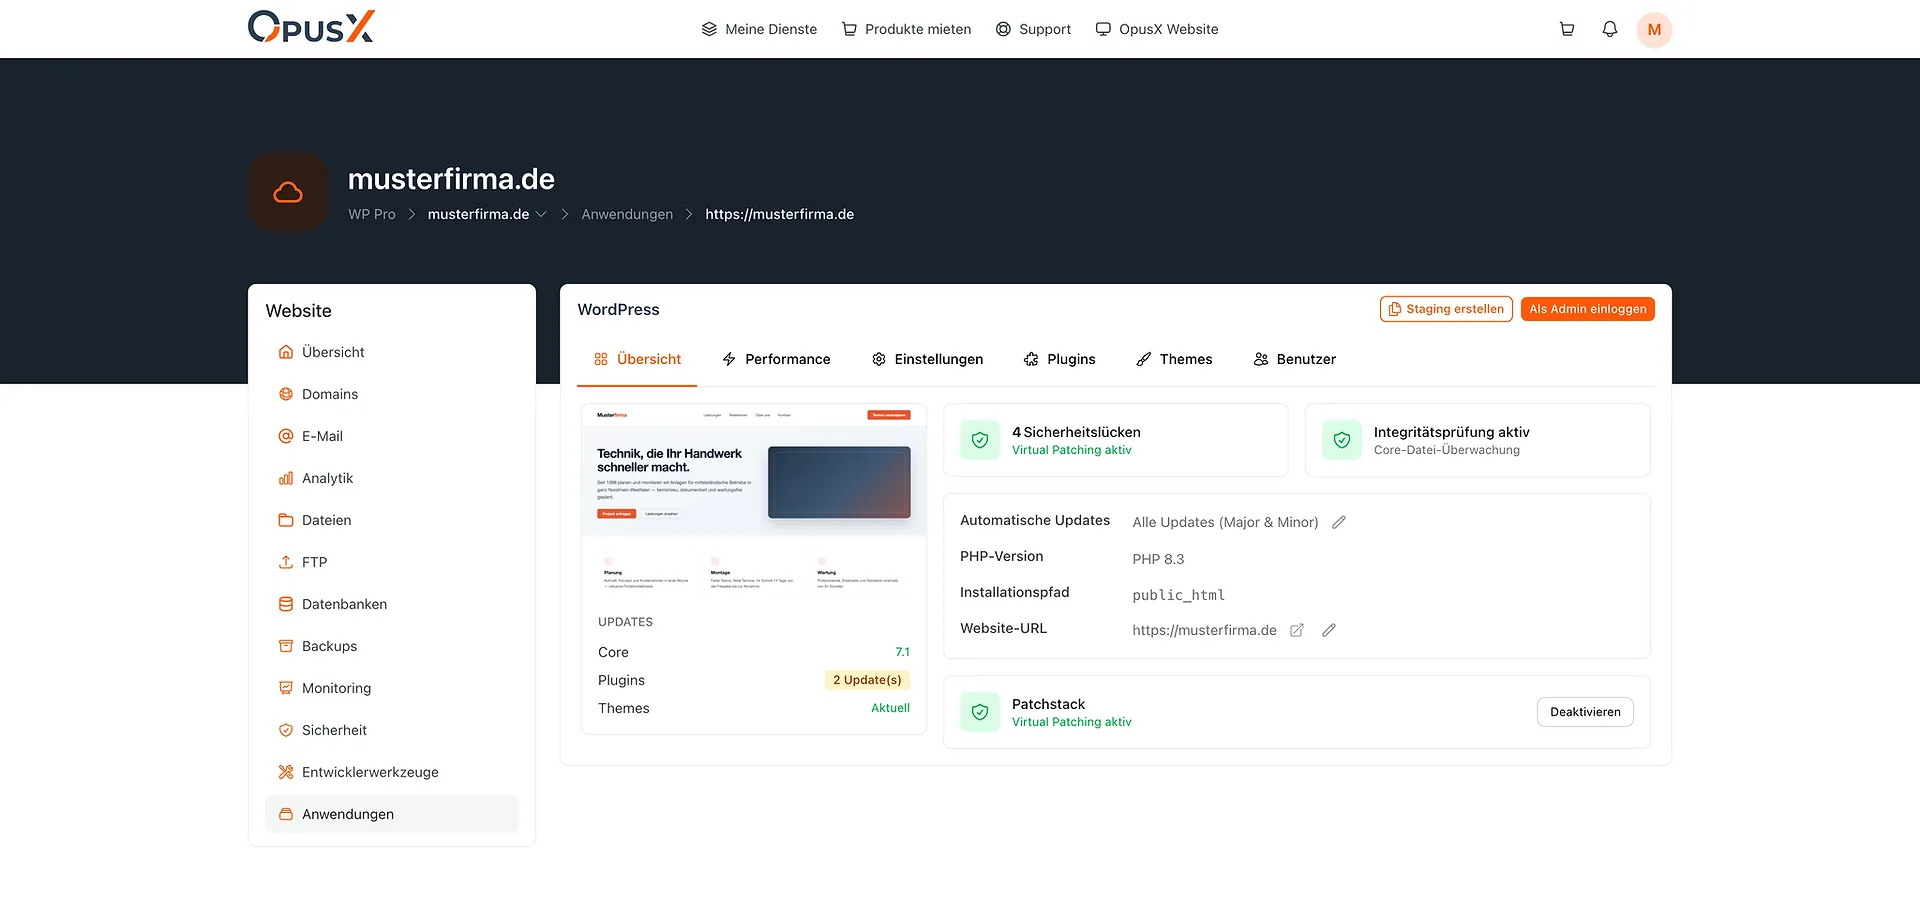Click the Patchstack shield icon

(980, 712)
